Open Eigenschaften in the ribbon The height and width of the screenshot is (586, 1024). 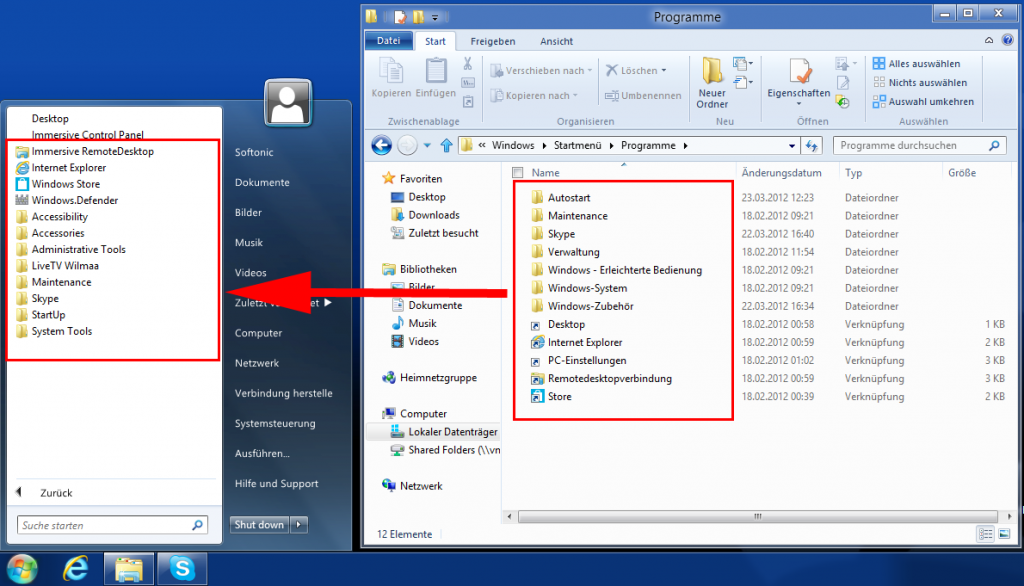coord(799,82)
